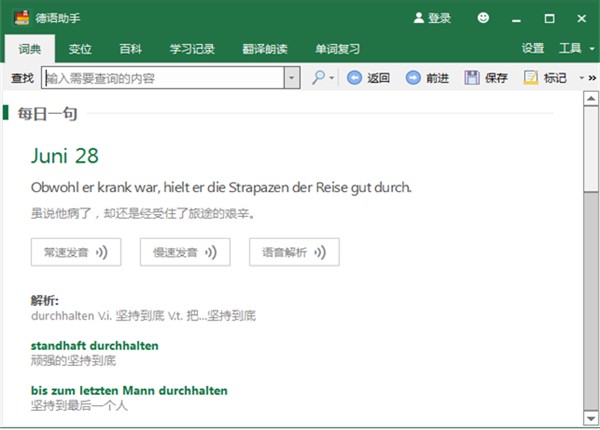Click the 返回 back arrow icon
Viewport: 600px width, 430px height.
tap(354, 78)
